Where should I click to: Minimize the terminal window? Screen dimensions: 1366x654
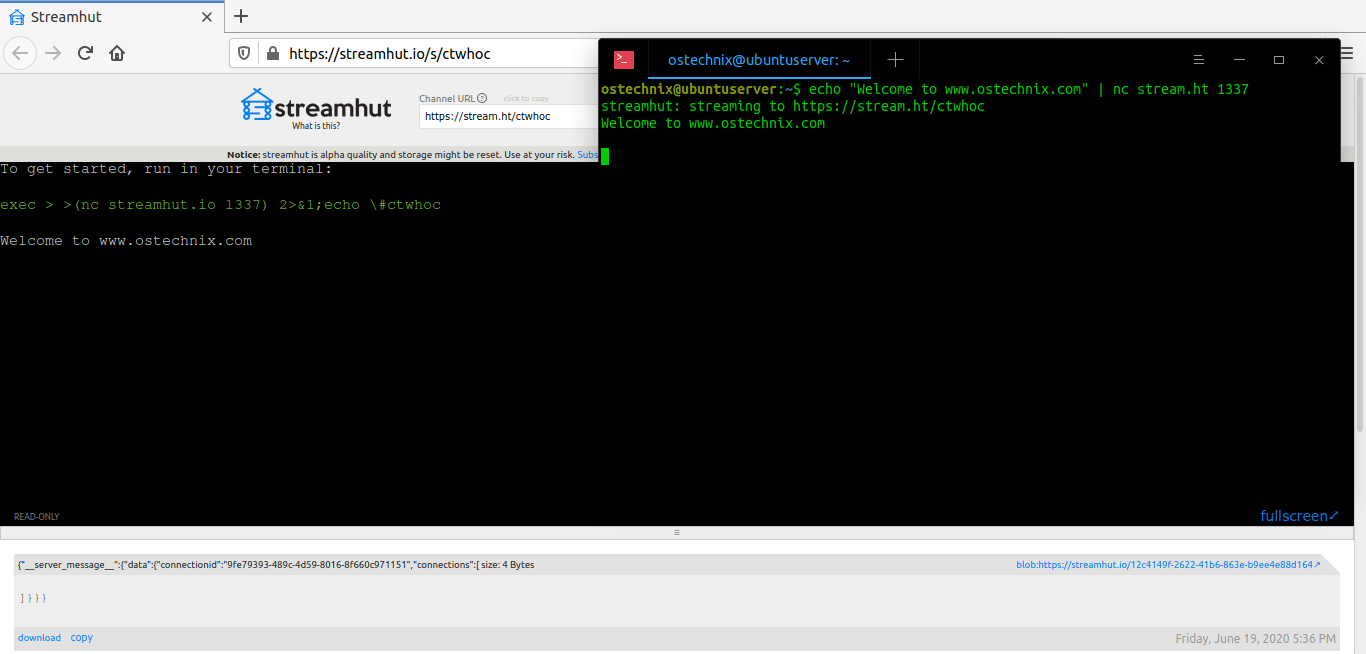click(1239, 60)
